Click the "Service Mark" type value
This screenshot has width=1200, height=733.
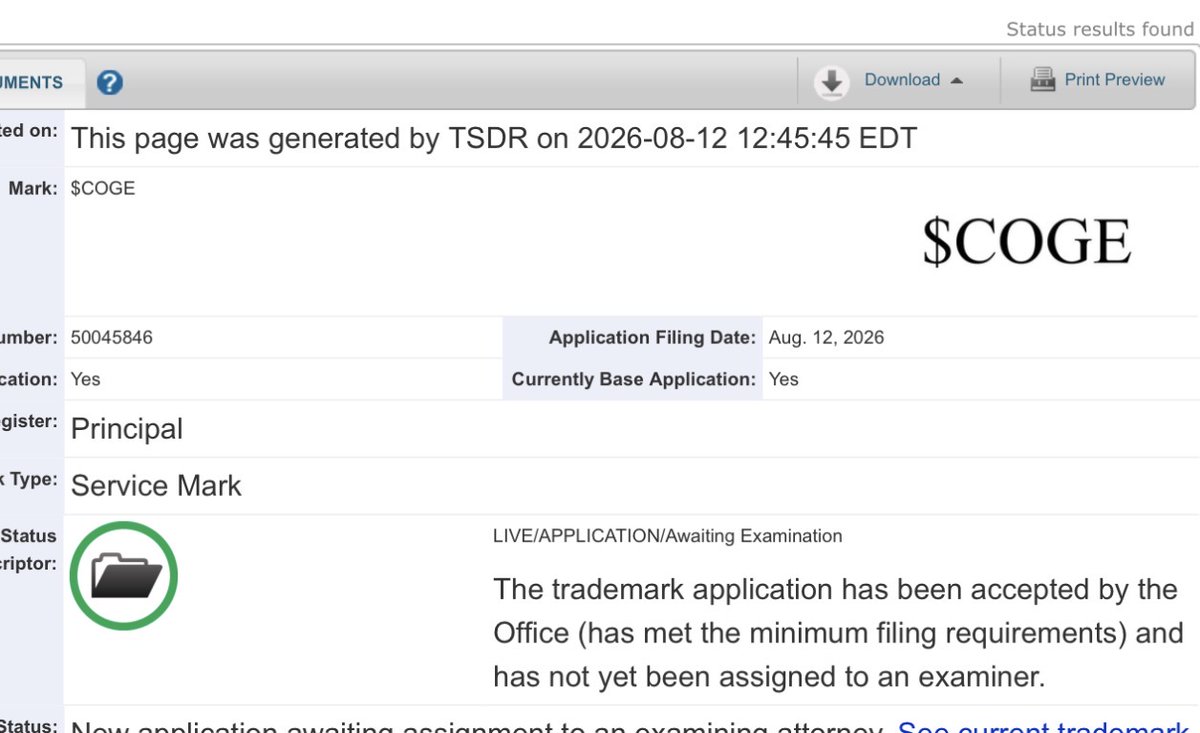pos(156,486)
